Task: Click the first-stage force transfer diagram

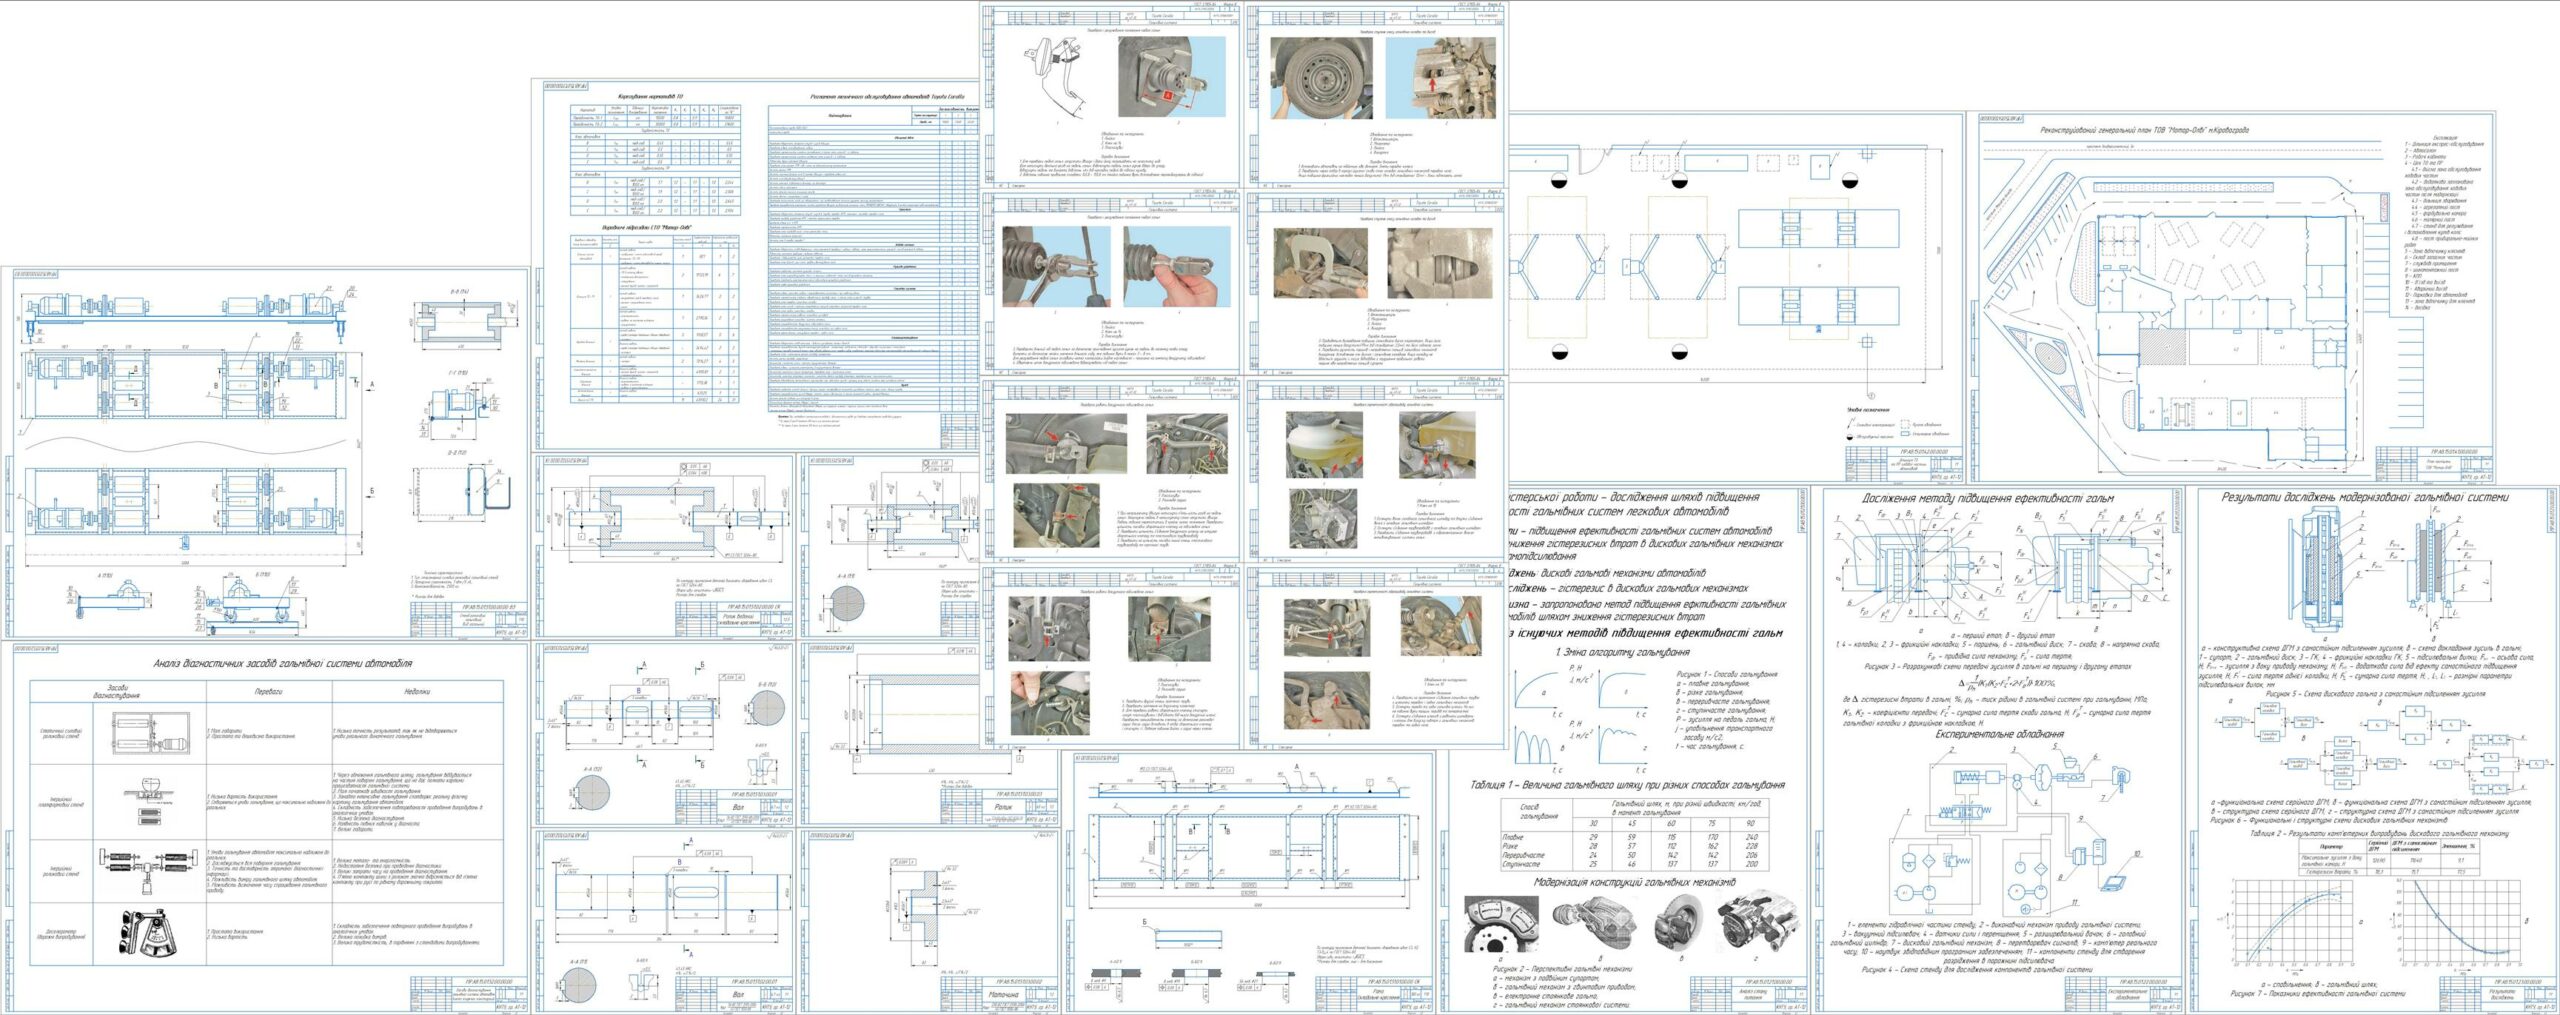Action: [x=1916, y=566]
